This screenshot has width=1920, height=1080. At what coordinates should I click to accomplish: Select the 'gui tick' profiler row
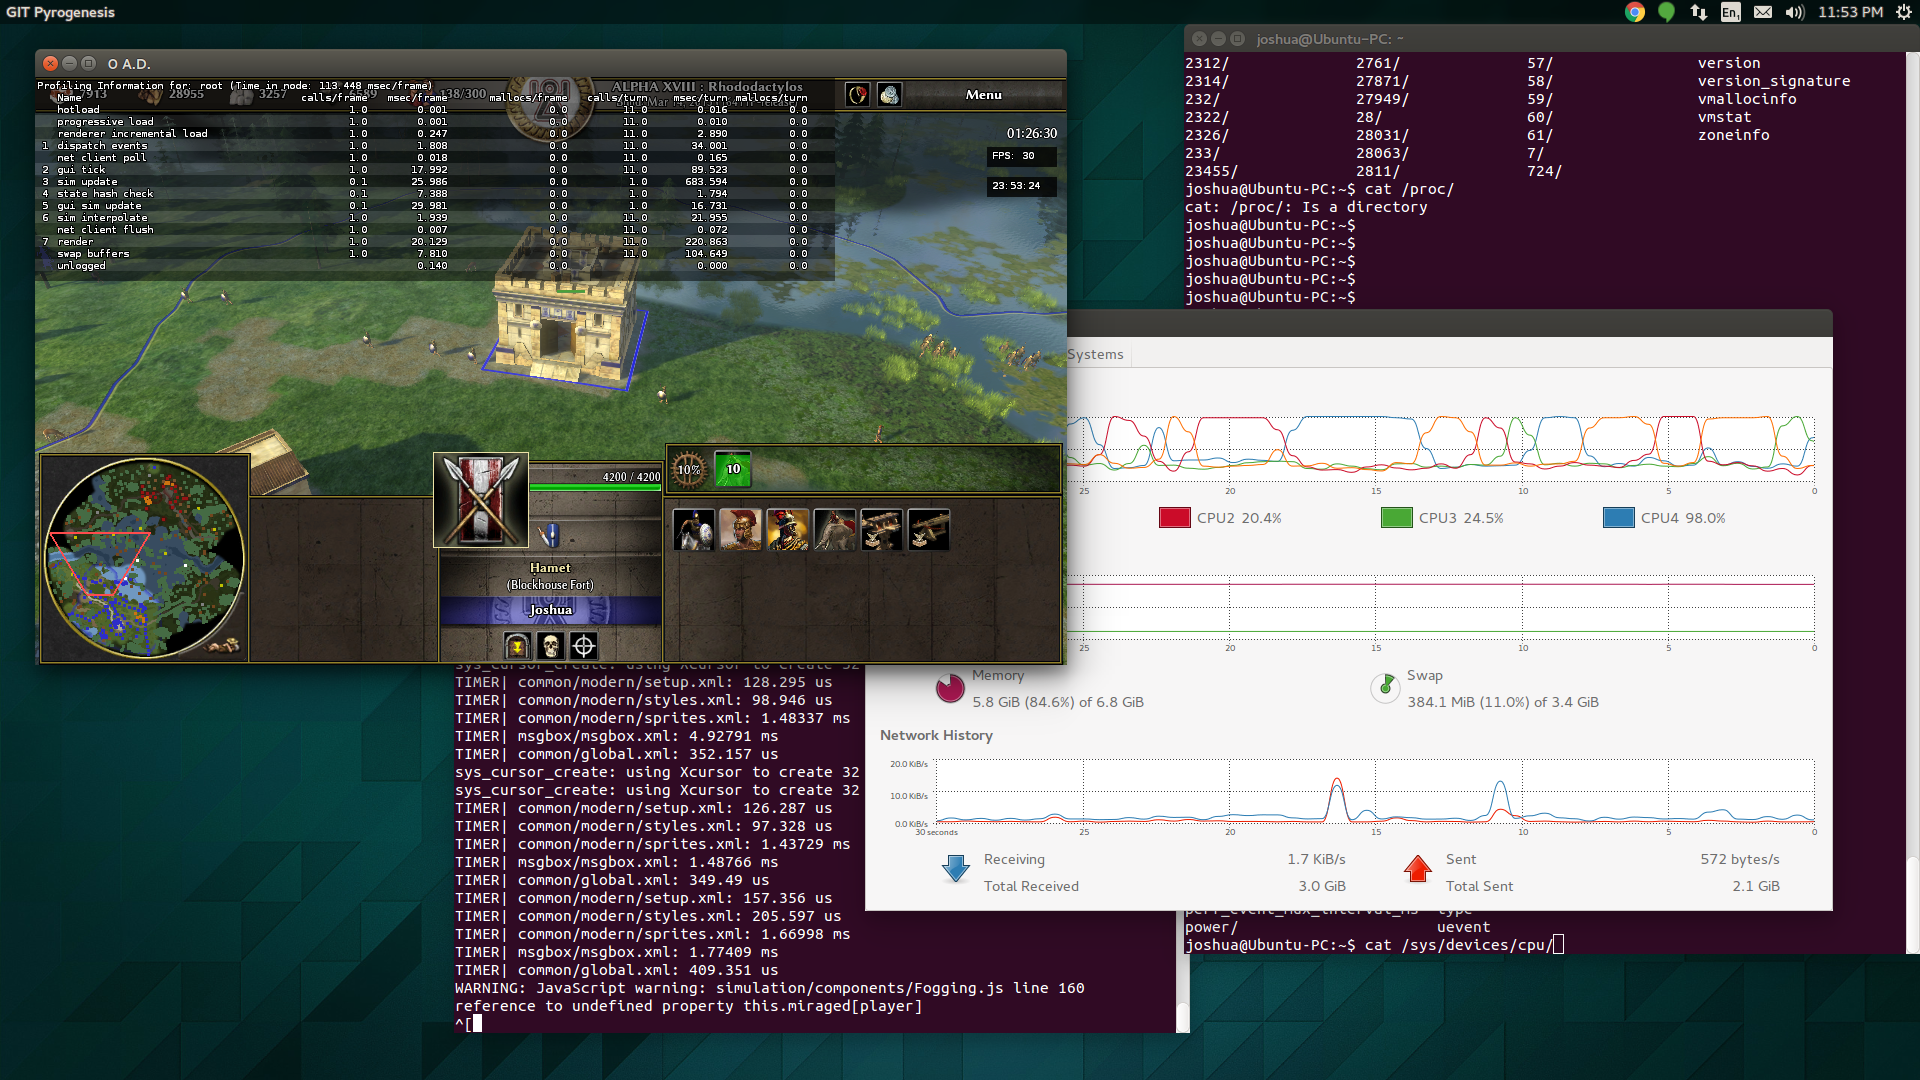click(x=435, y=170)
